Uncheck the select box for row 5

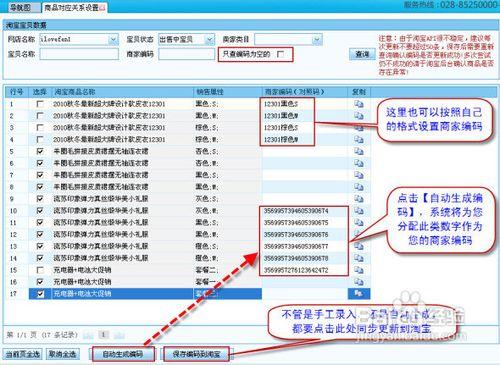(x=40, y=152)
